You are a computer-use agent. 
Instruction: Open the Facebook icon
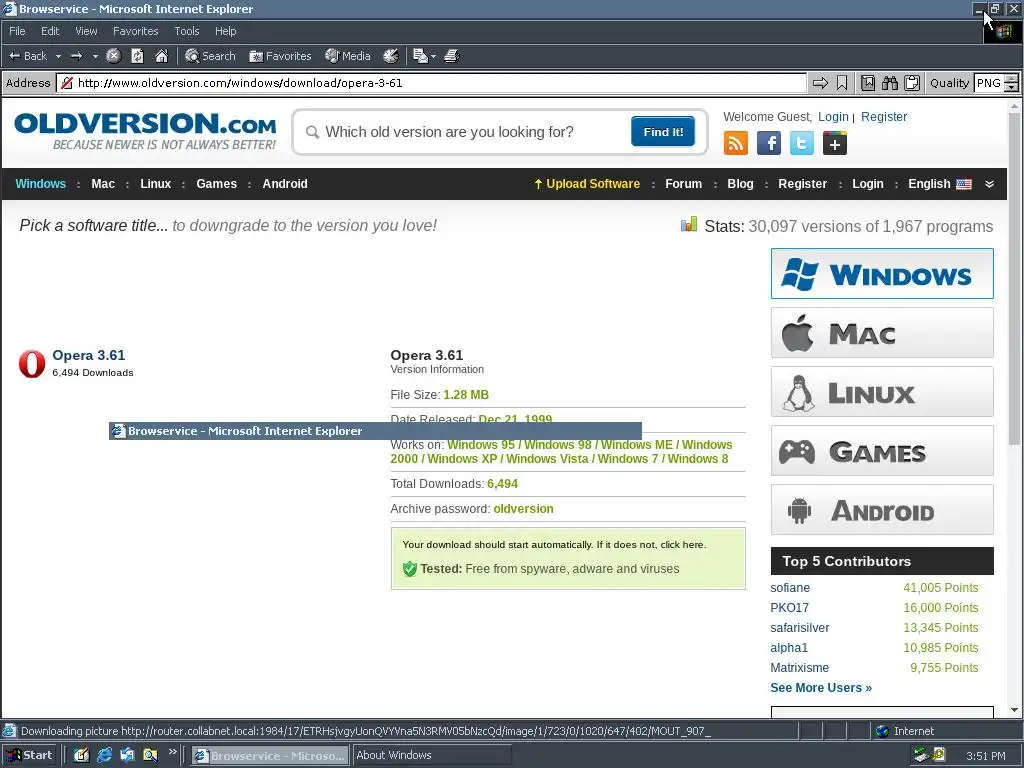coord(769,143)
